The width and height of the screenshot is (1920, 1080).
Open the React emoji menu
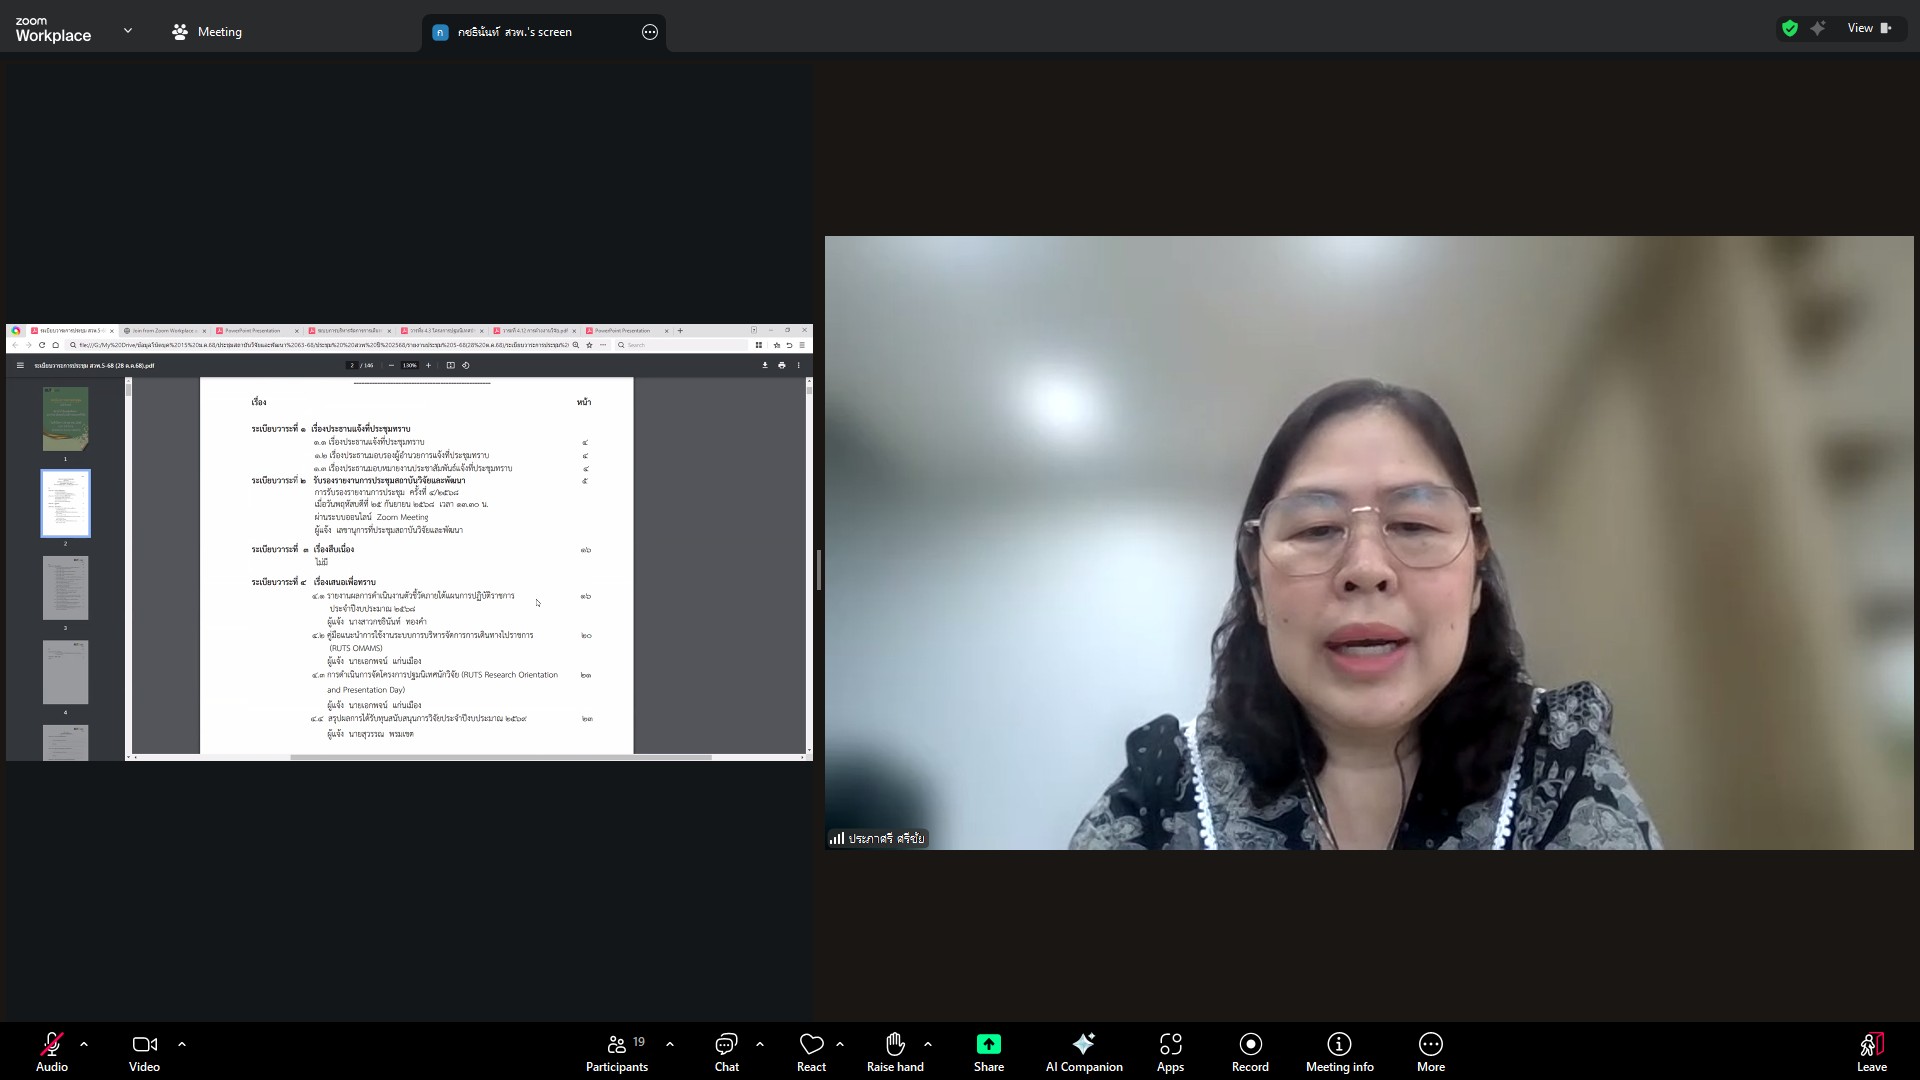point(811,1051)
